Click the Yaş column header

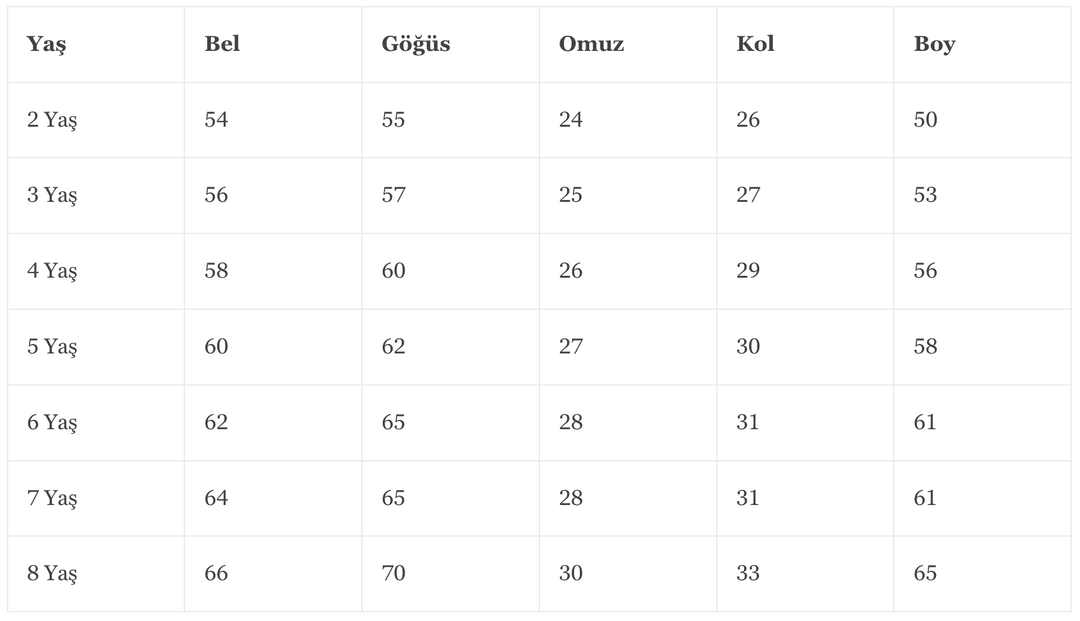pyautogui.click(x=46, y=45)
